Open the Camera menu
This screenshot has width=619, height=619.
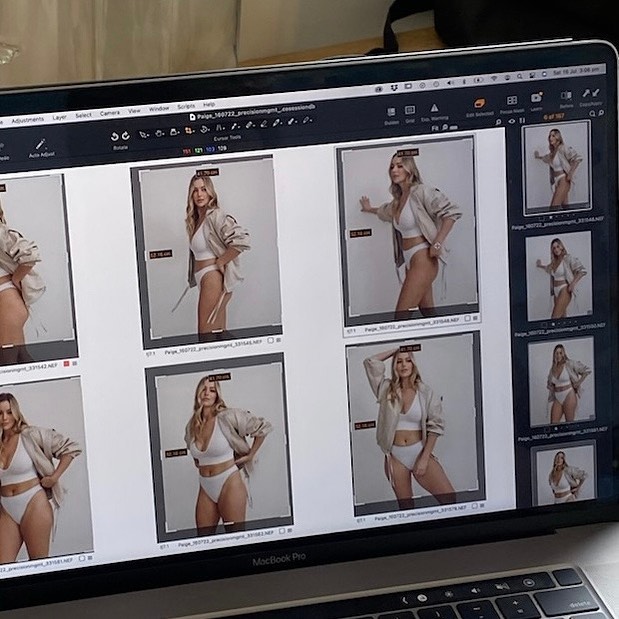(x=110, y=112)
